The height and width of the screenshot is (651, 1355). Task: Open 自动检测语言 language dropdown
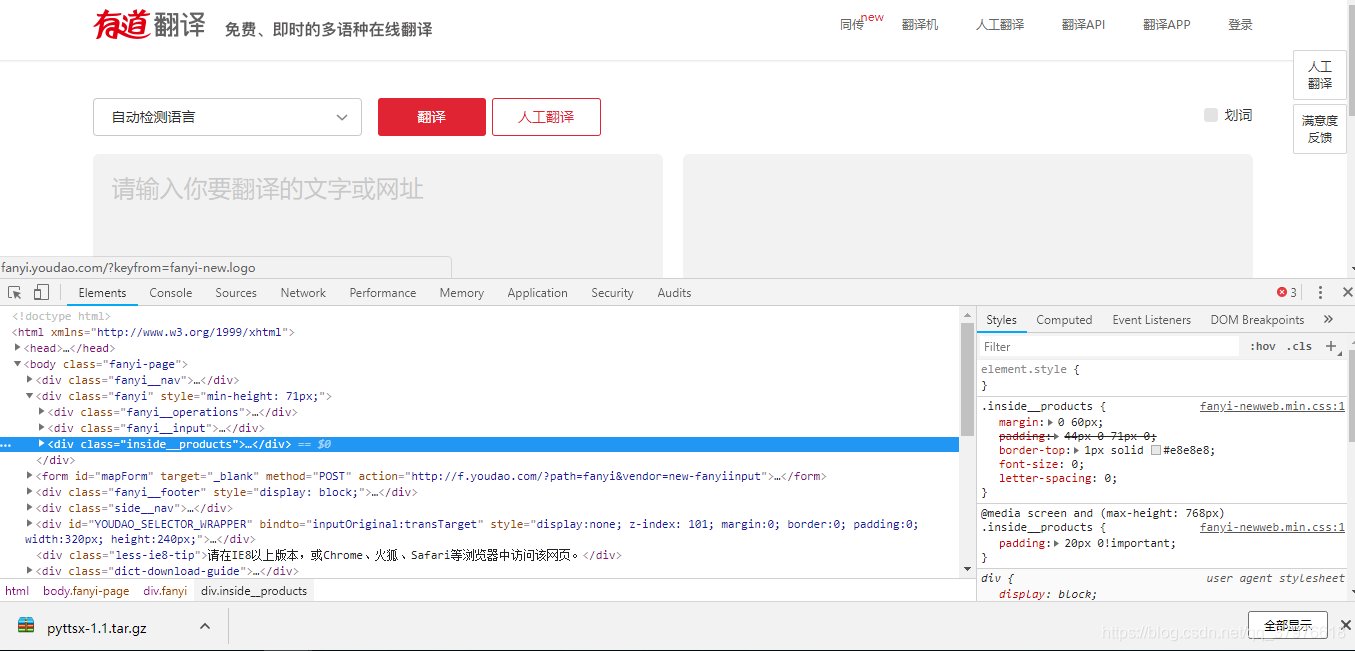[x=227, y=117]
